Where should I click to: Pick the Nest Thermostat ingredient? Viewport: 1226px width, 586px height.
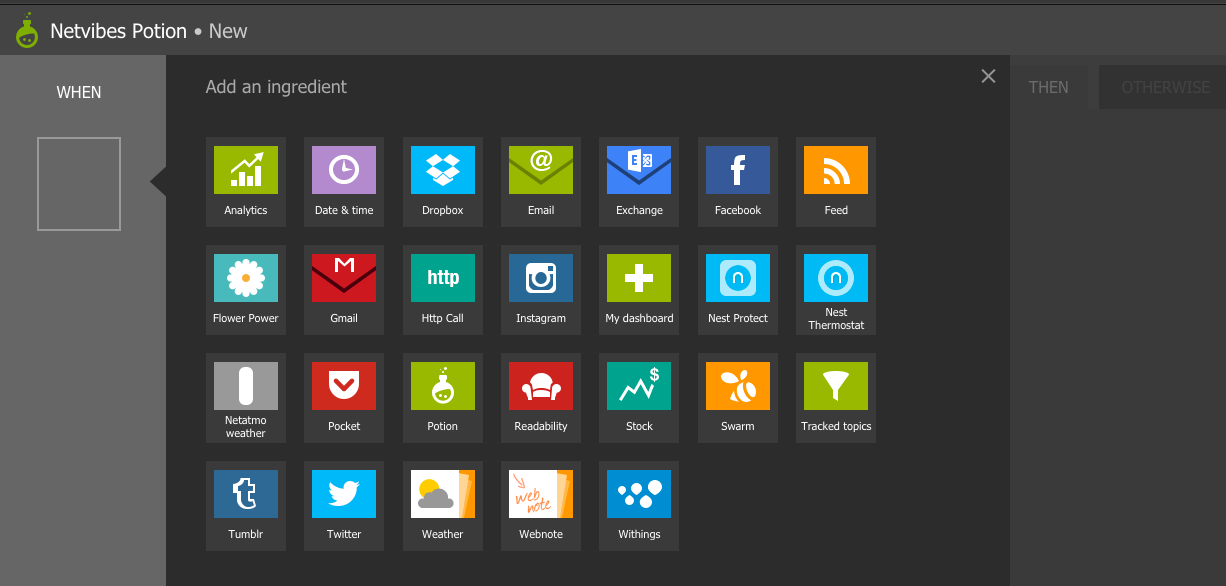pyautogui.click(x=836, y=290)
